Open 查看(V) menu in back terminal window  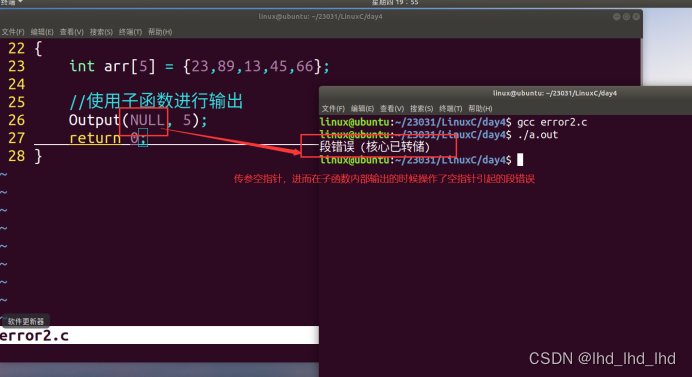pyautogui.click(x=71, y=32)
